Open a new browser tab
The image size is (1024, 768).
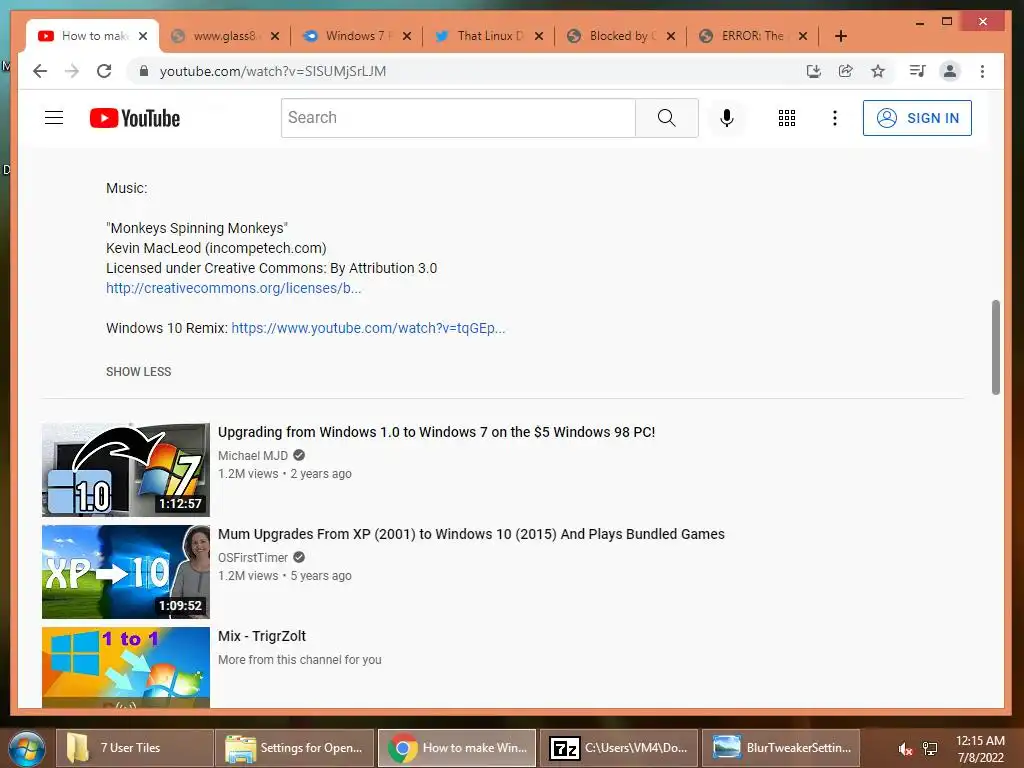pos(841,36)
